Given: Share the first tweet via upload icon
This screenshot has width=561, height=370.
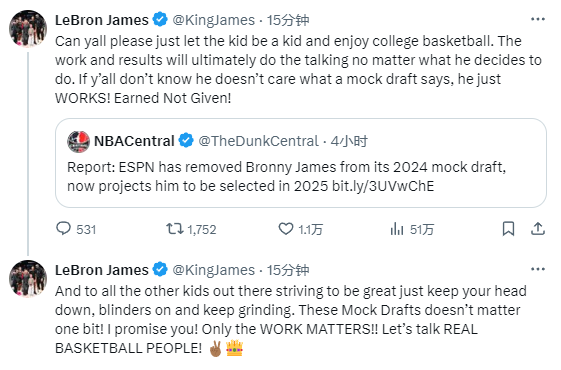Looking at the screenshot, I should click(537, 229).
